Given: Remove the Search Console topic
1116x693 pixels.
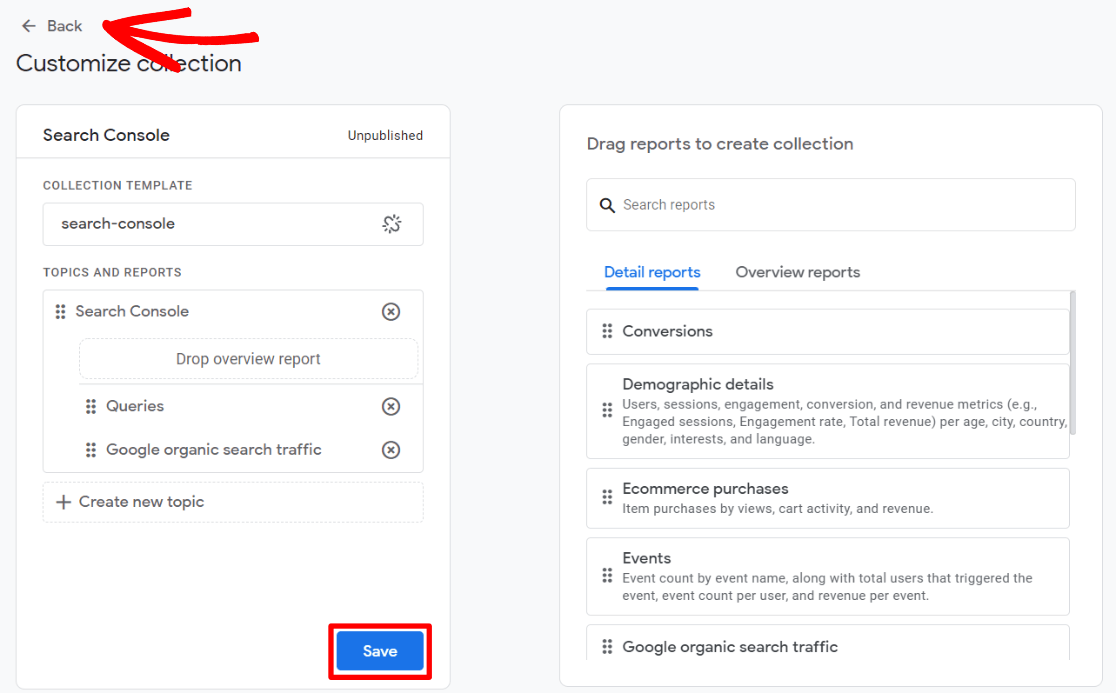Looking at the screenshot, I should (x=391, y=311).
